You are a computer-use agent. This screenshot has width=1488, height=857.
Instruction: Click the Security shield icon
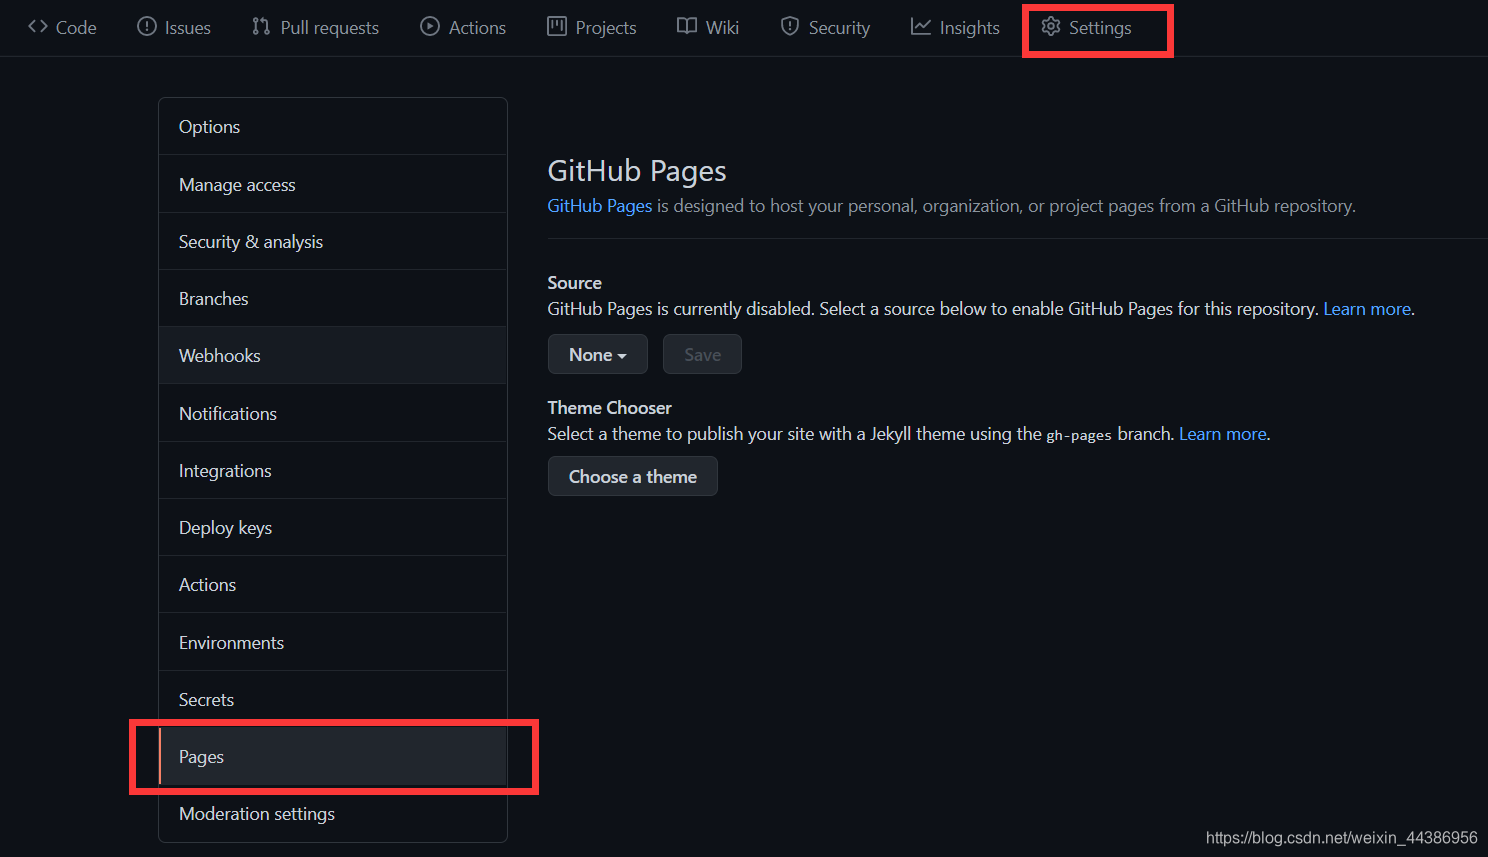click(x=790, y=27)
